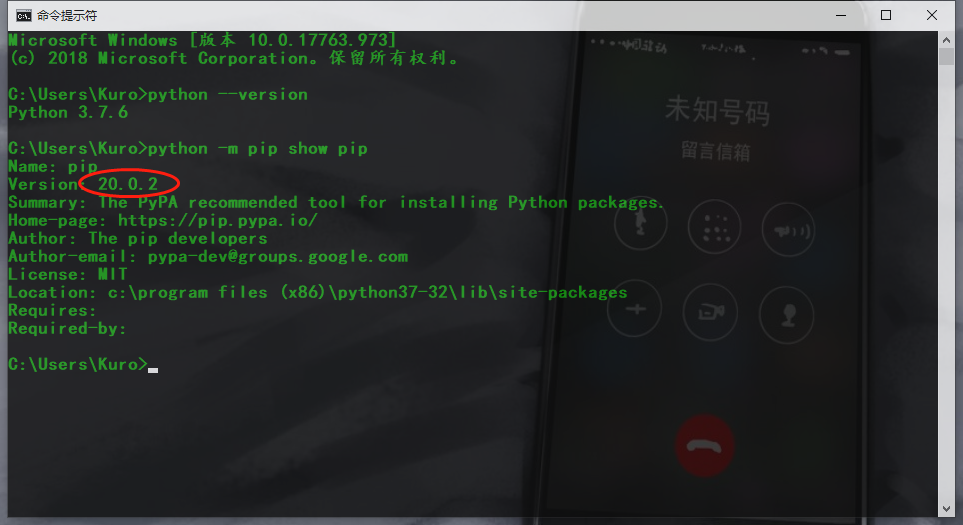Tap the mute microphone icon on phone
Image resolution: width=963 pixels, height=525 pixels.
(641, 223)
